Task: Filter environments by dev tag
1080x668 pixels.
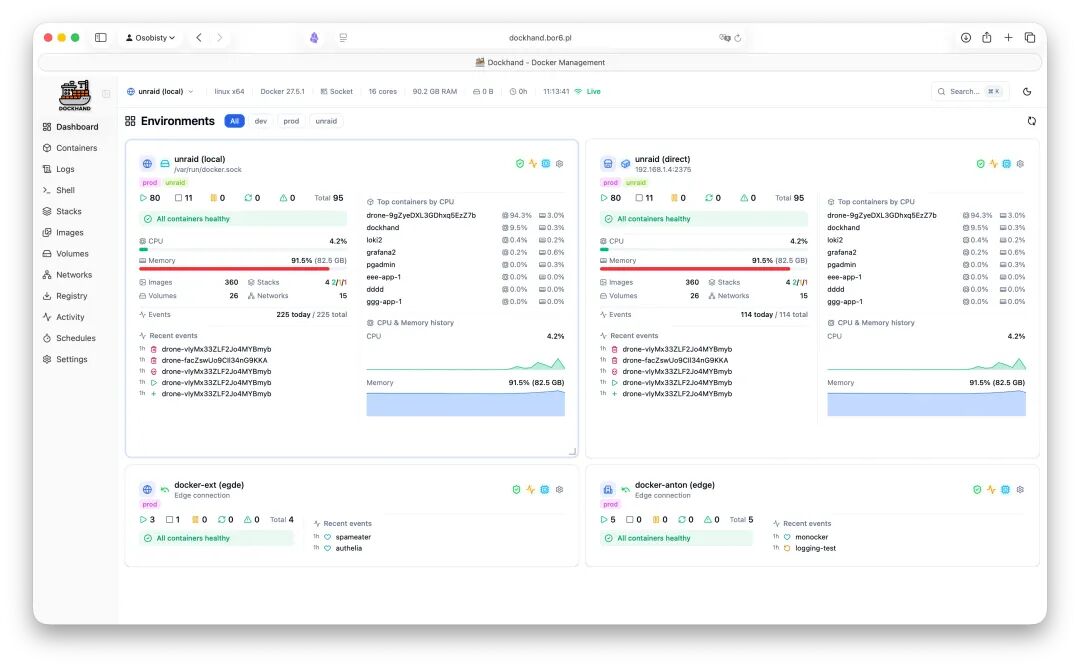Action: pos(260,121)
